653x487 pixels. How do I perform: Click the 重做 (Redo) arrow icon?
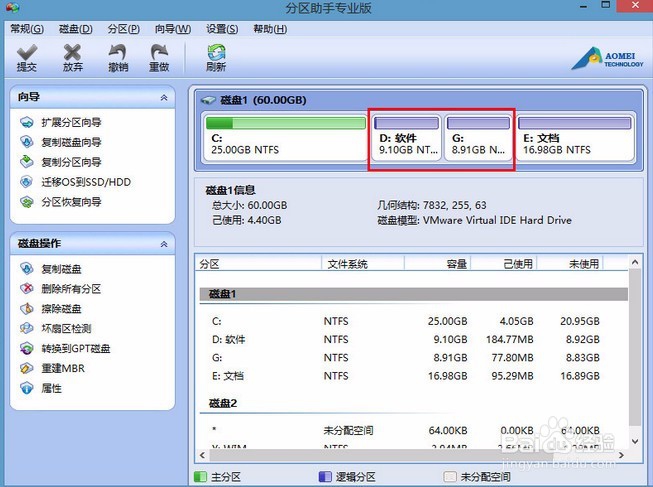point(159,52)
